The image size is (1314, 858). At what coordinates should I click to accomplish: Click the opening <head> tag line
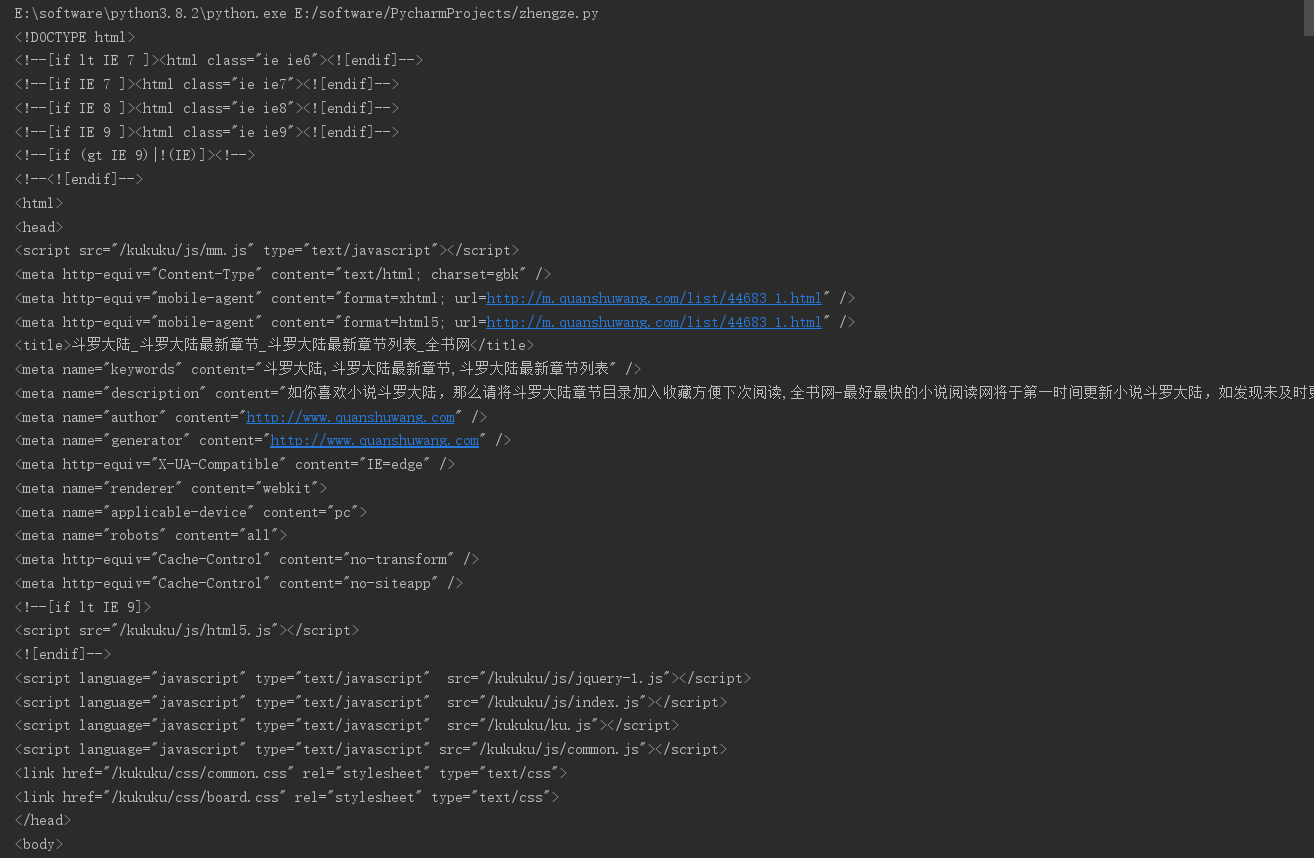point(39,227)
